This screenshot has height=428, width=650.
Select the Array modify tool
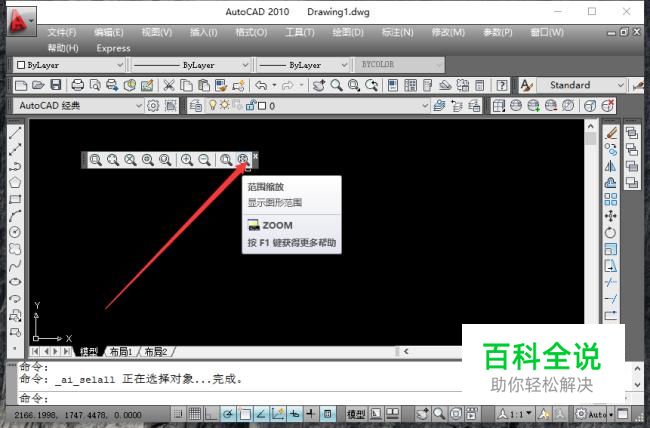pyautogui.click(x=611, y=199)
